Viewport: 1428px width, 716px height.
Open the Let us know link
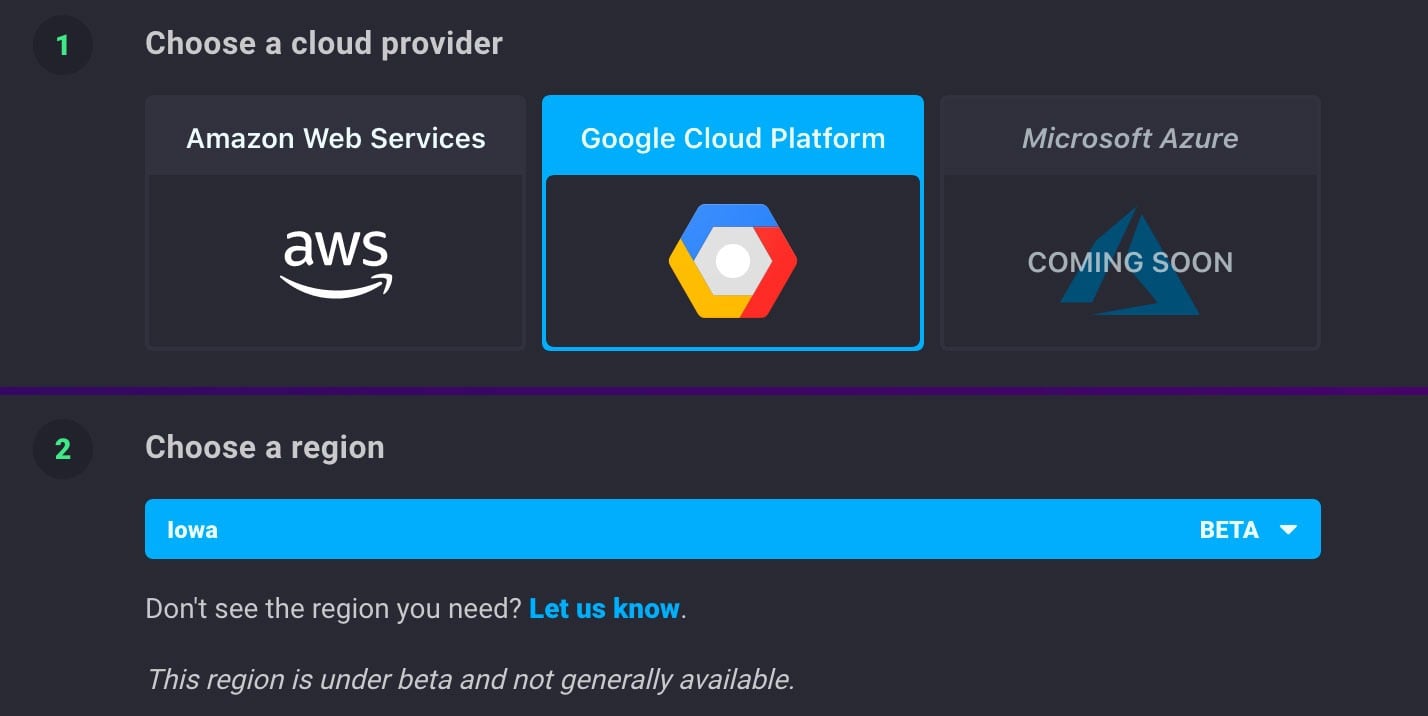click(x=604, y=608)
